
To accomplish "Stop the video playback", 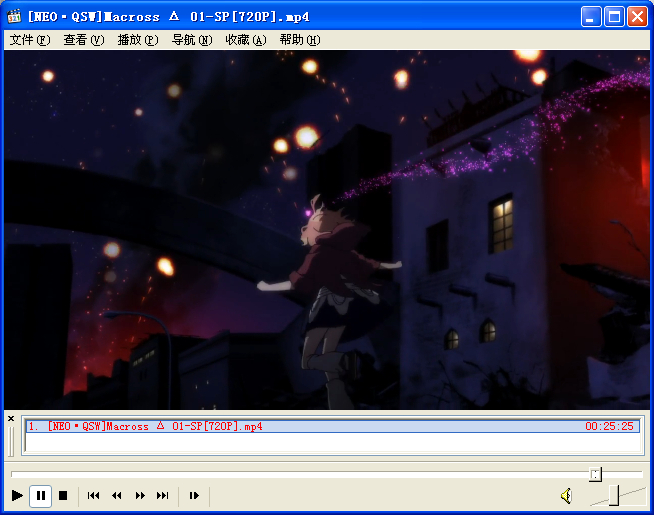I will [x=63, y=495].
